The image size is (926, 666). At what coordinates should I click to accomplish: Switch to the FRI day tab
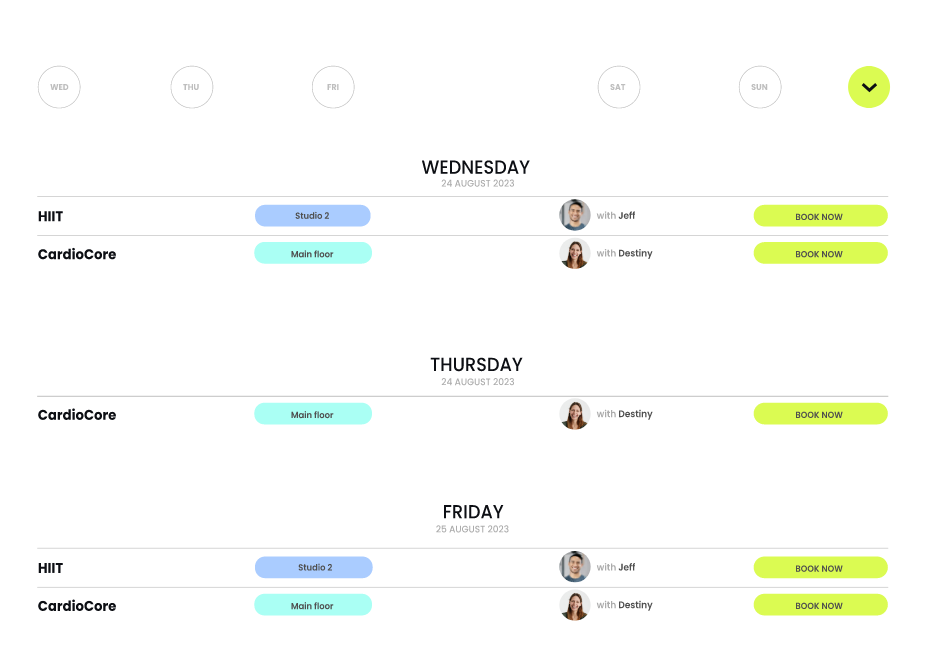click(333, 87)
